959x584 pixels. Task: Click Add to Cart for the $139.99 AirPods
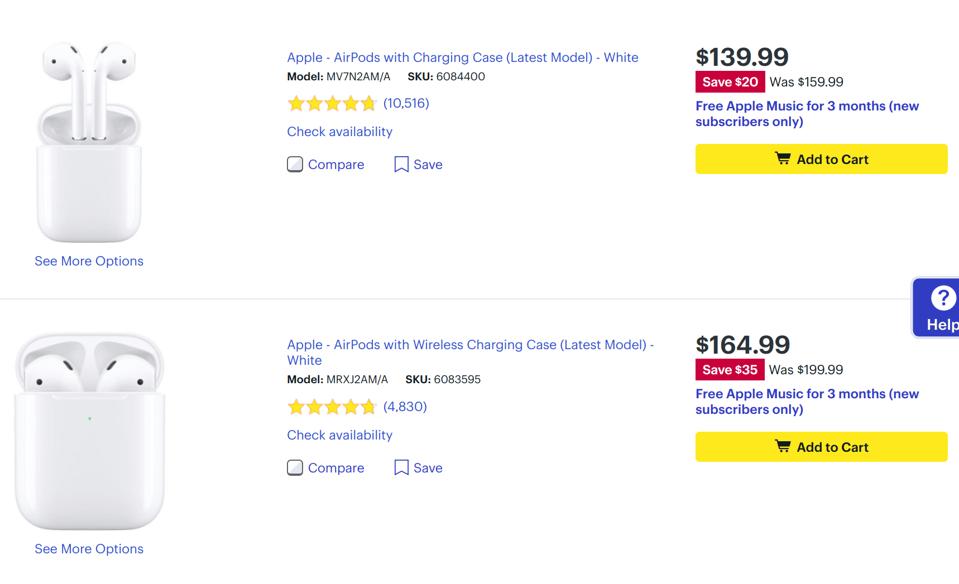click(x=820, y=159)
